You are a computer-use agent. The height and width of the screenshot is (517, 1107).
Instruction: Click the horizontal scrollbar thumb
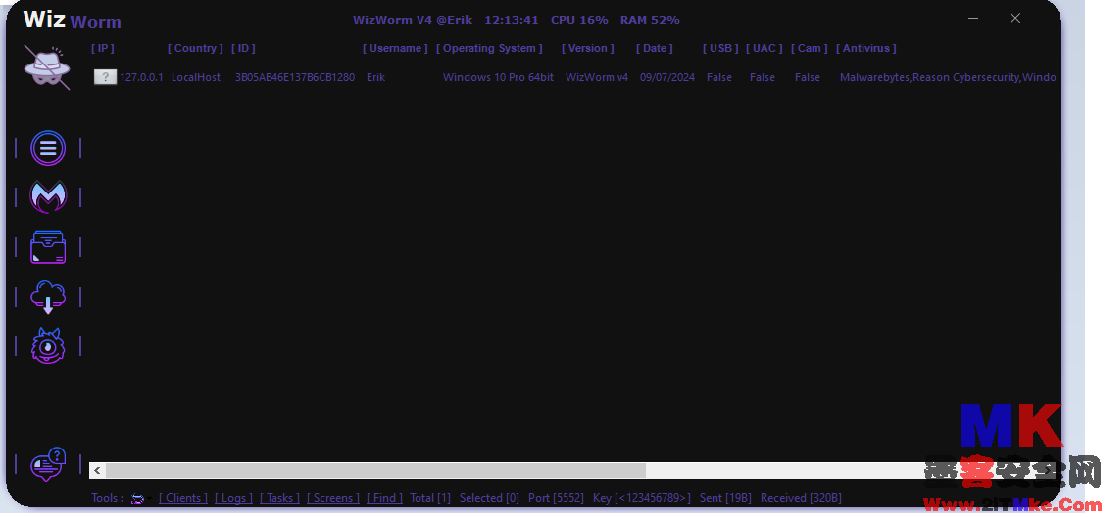[x=375, y=470]
